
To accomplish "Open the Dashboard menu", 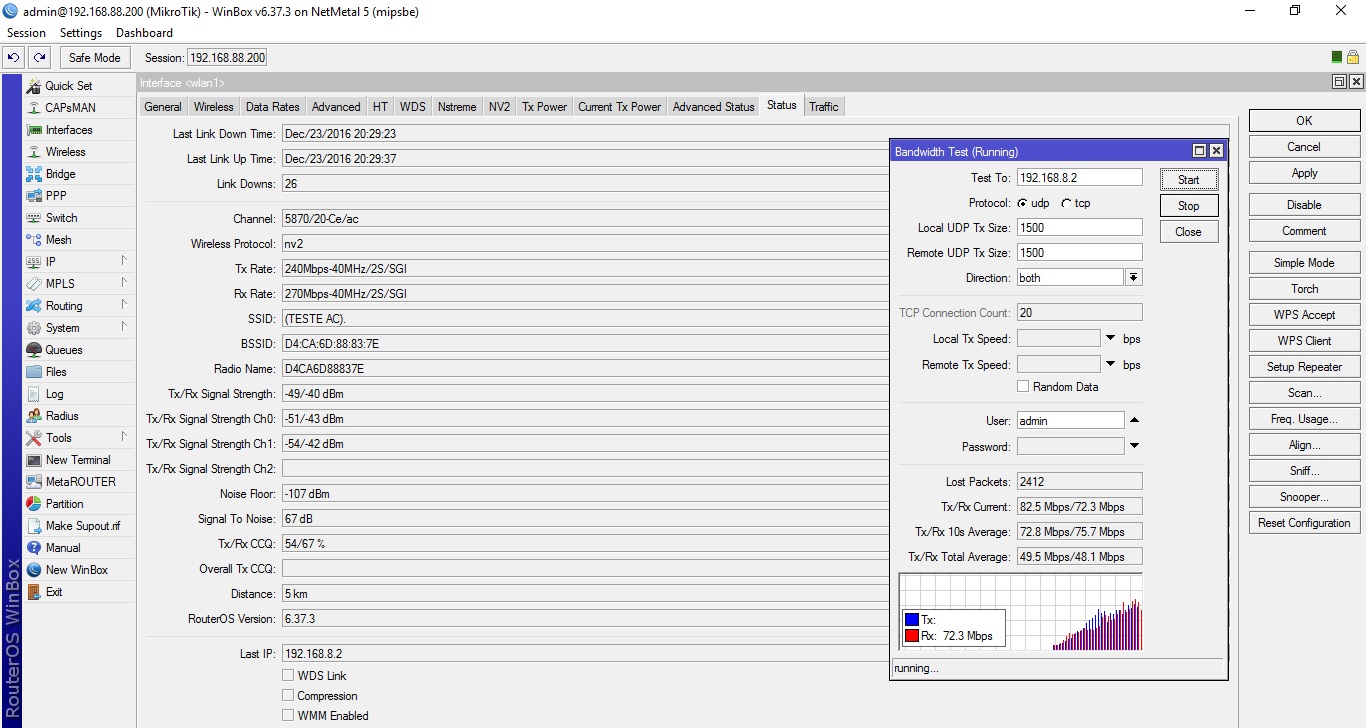I will 145,33.
